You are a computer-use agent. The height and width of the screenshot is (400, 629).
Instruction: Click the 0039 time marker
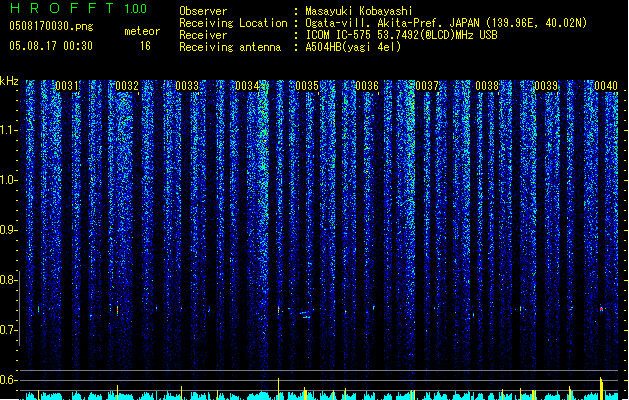point(546,86)
